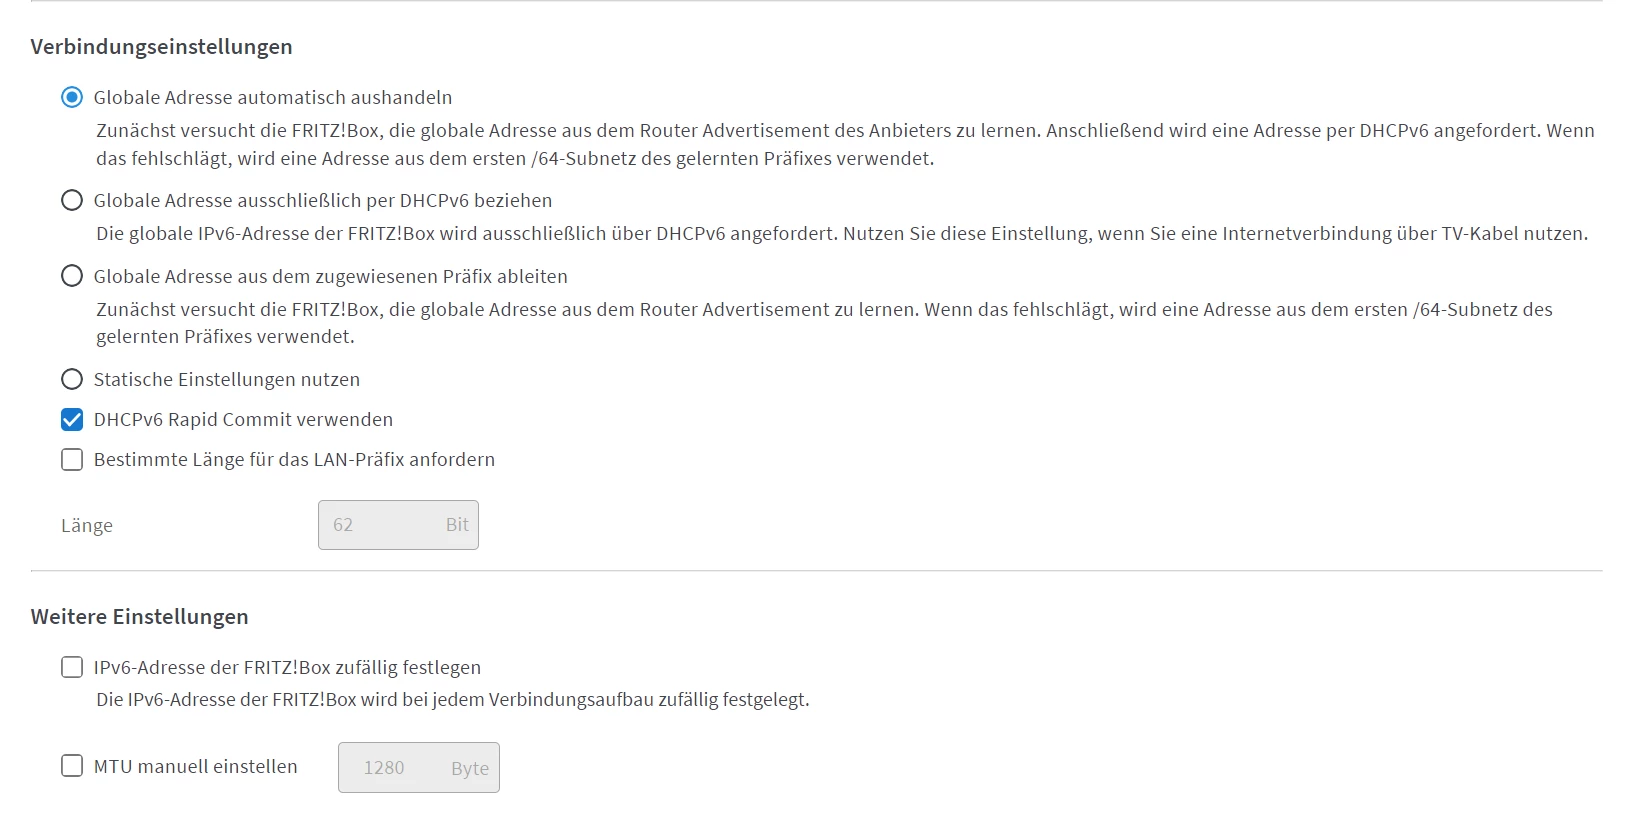The width and height of the screenshot is (1632, 824).
Task: Click the 'Weitere Einstellungen' section heading
Action: [x=139, y=617]
